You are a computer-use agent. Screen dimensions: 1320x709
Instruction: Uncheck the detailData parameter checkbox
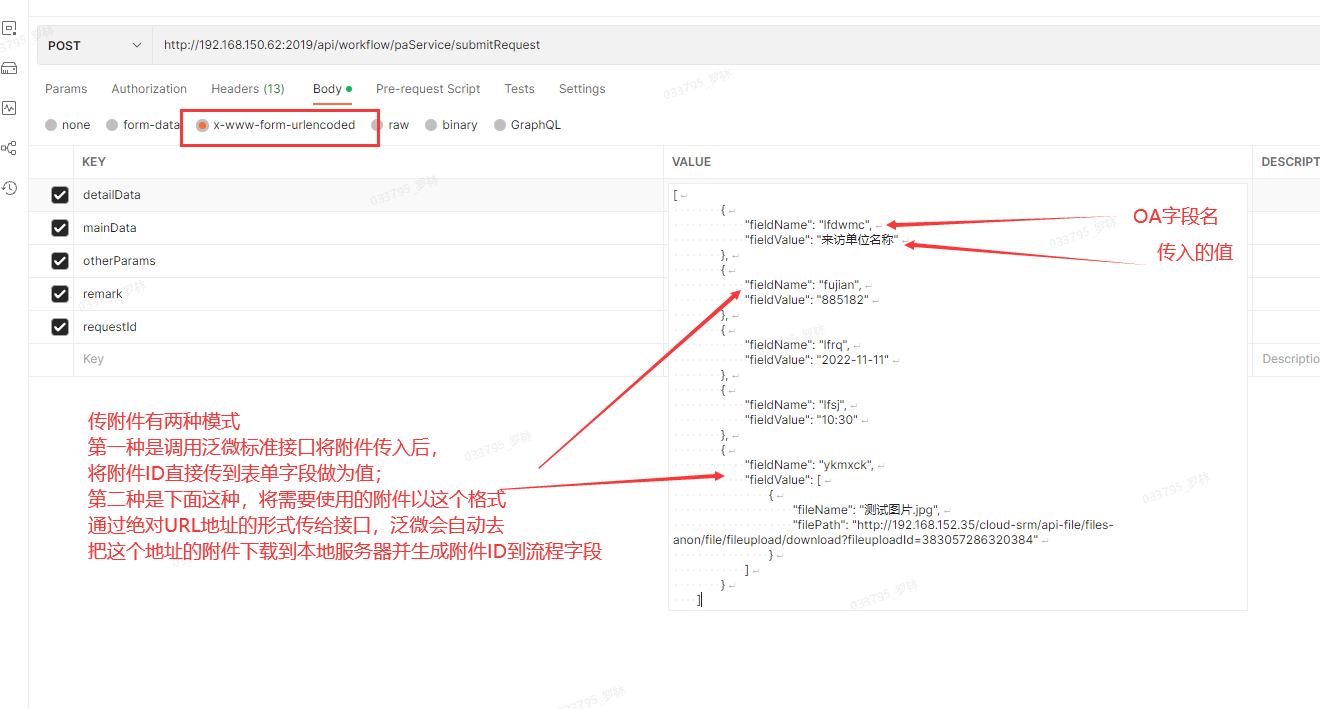pyautogui.click(x=60, y=195)
